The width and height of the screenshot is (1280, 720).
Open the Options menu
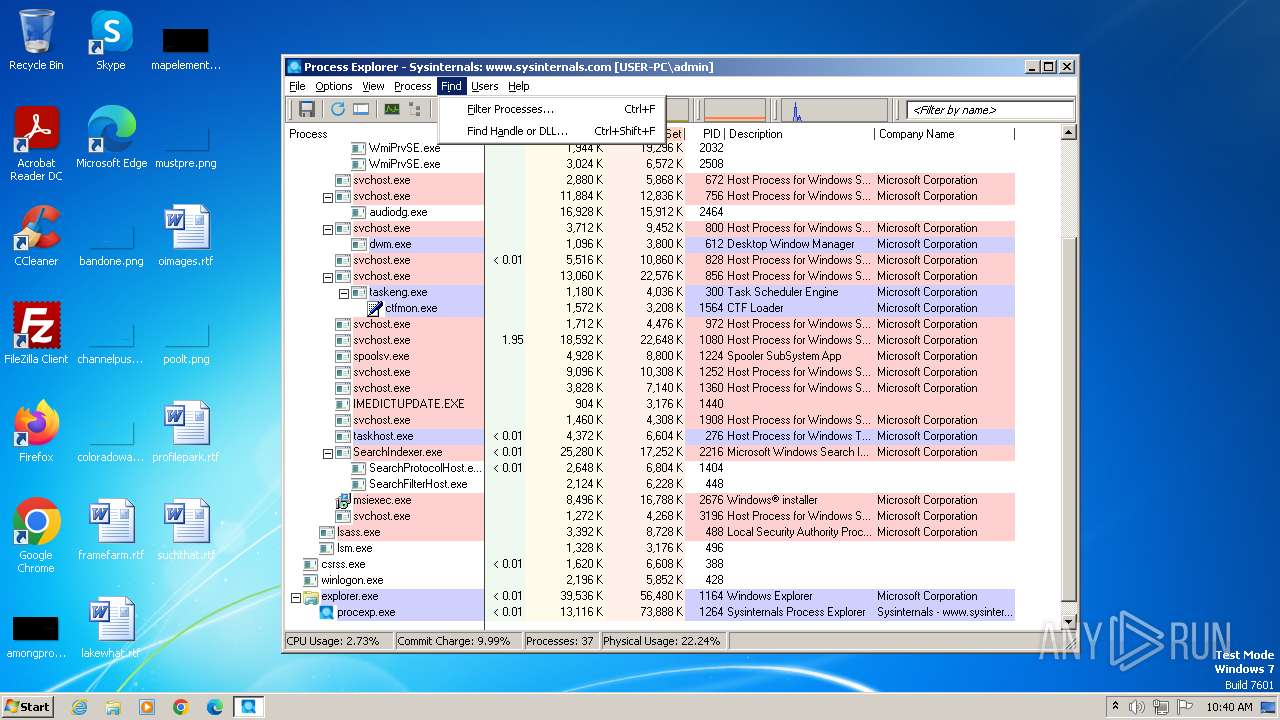coord(334,86)
